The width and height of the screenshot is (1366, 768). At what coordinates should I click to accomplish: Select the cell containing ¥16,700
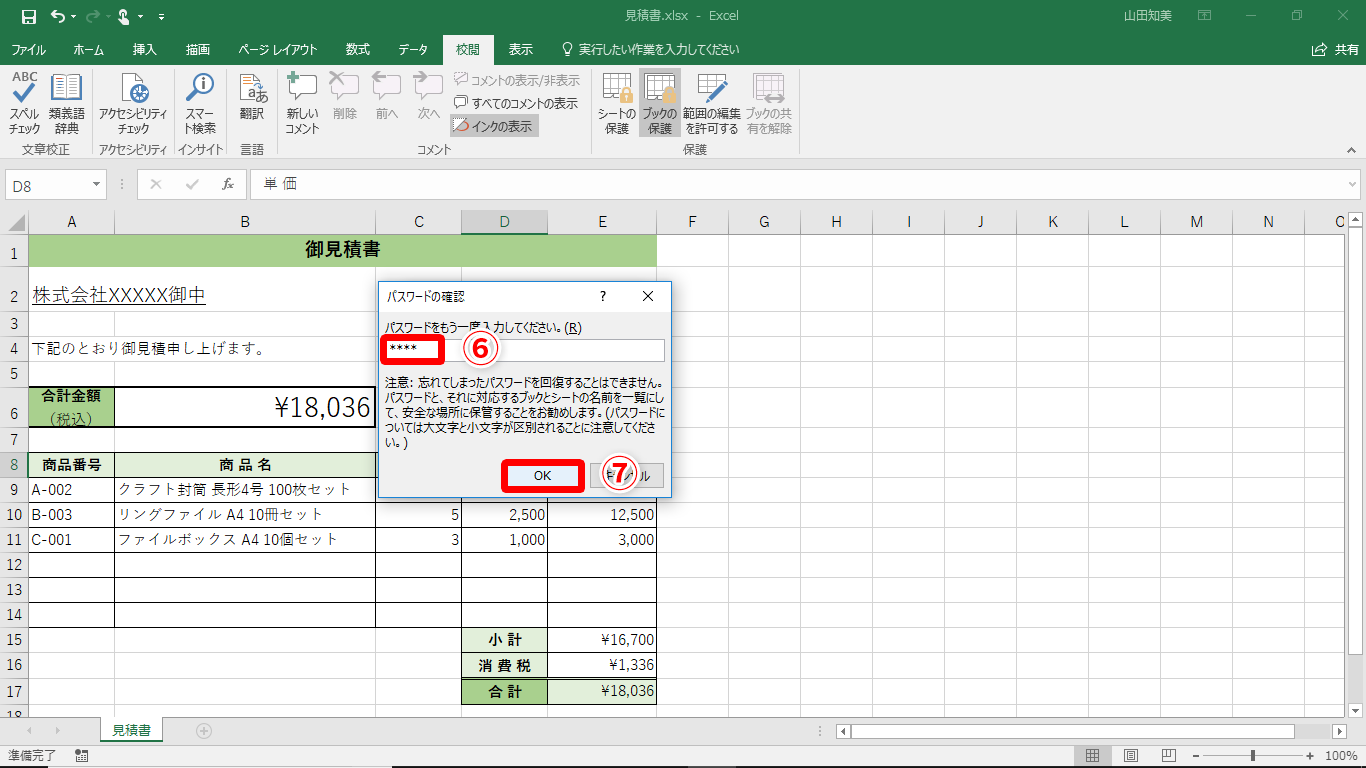pyautogui.click(x=602, y=640)
